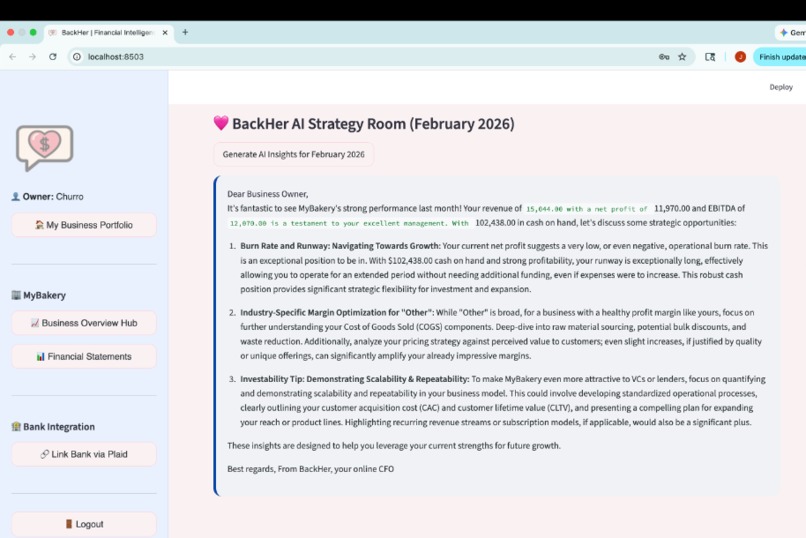806x538 pixels.
Task: Go back using browser back arrow
Action: coord(13,57)
